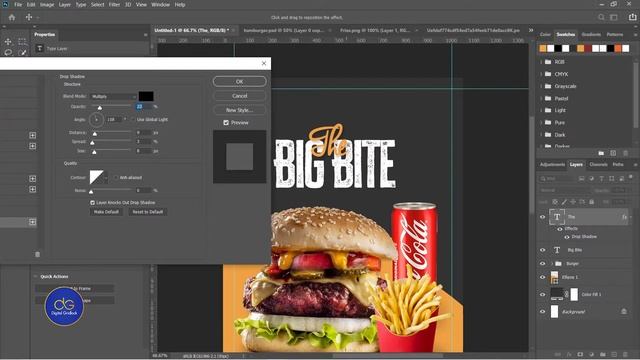
Task: Expand the Grayscale swatch folder
Action: (x=542, y=86)
